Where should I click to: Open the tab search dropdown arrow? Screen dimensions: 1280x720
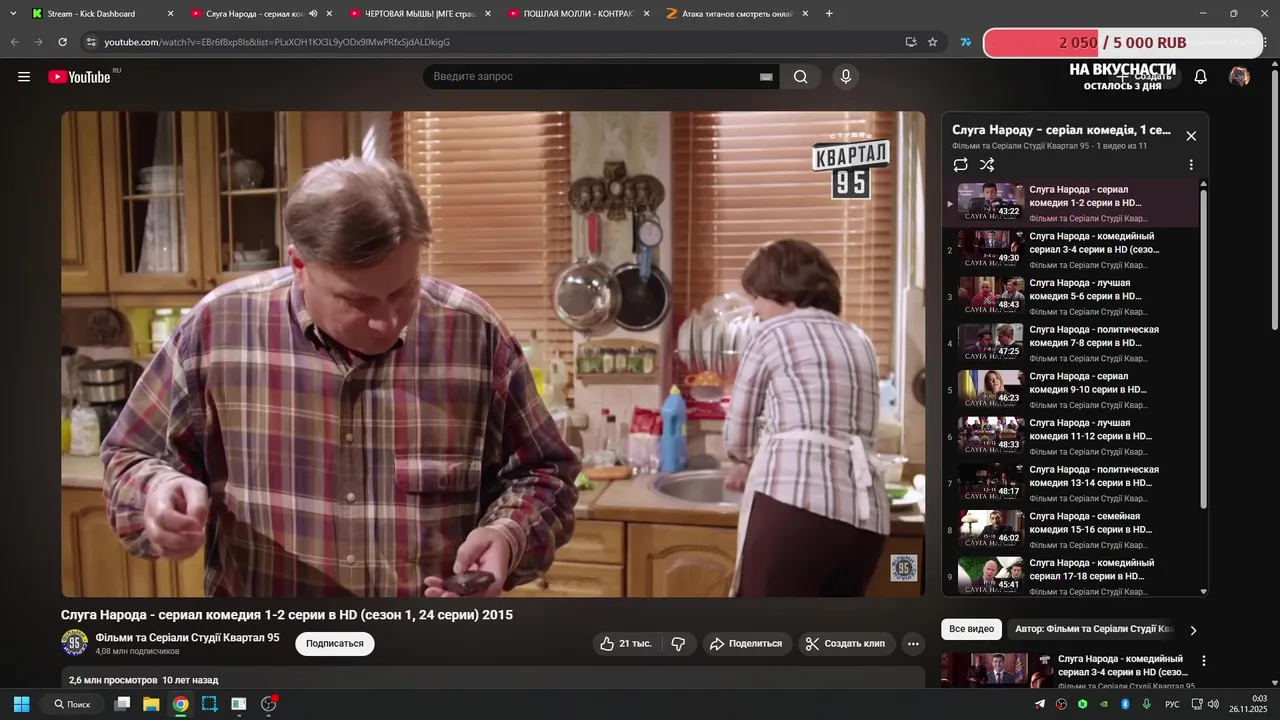(13, 14)
